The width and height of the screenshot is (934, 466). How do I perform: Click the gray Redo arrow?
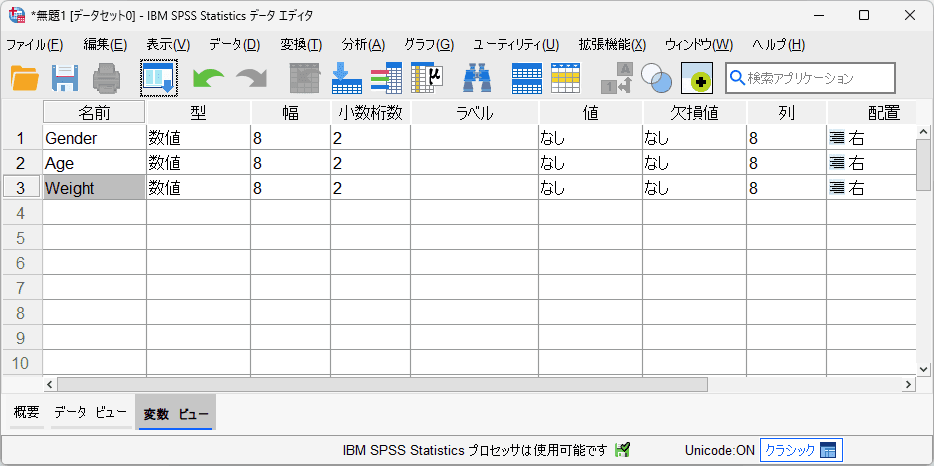click(251, 79)
